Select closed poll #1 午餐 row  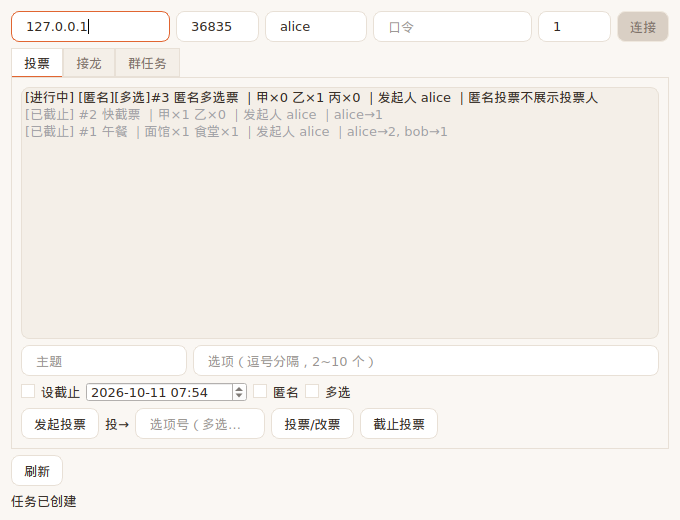[x=340, y=131]
